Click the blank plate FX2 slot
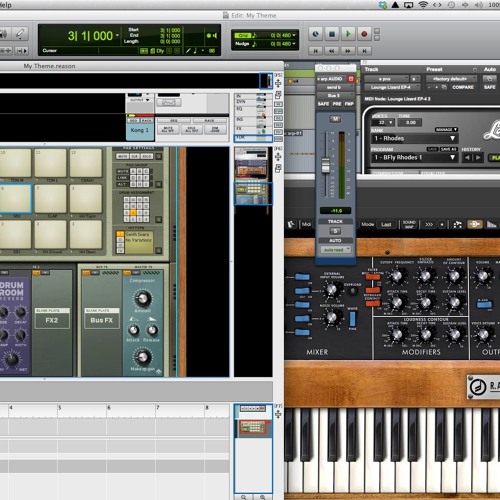 pyautogui.click(x=52, y=318)
